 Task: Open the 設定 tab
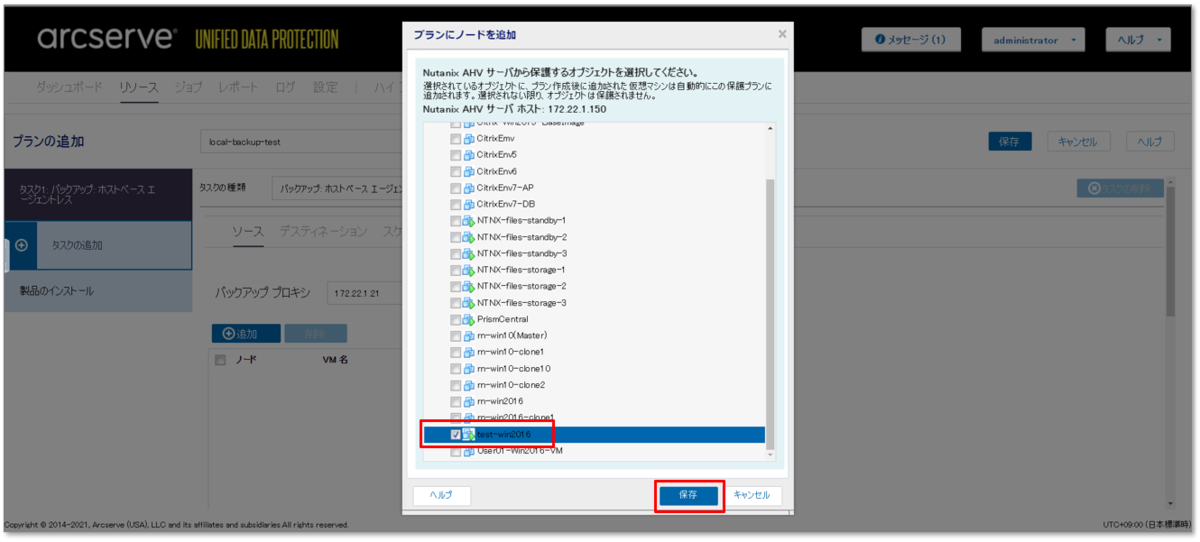(x=325, y=87)
